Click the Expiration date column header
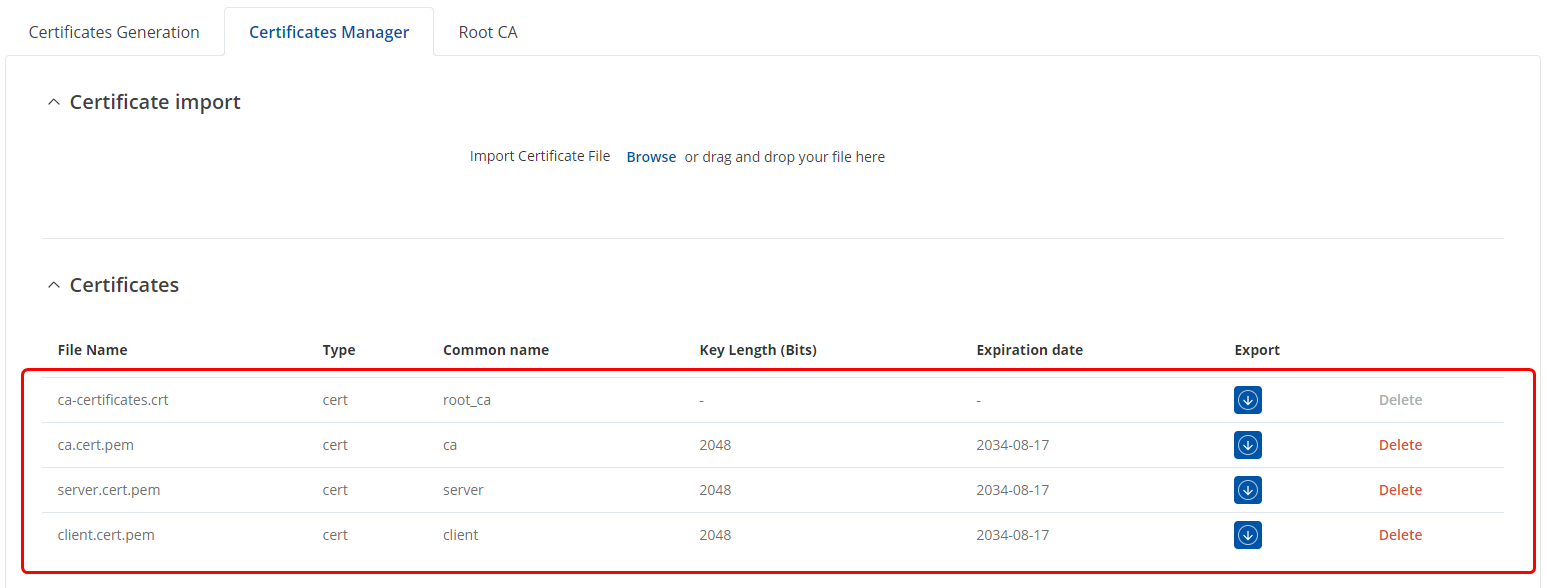 click(1029, 350)
